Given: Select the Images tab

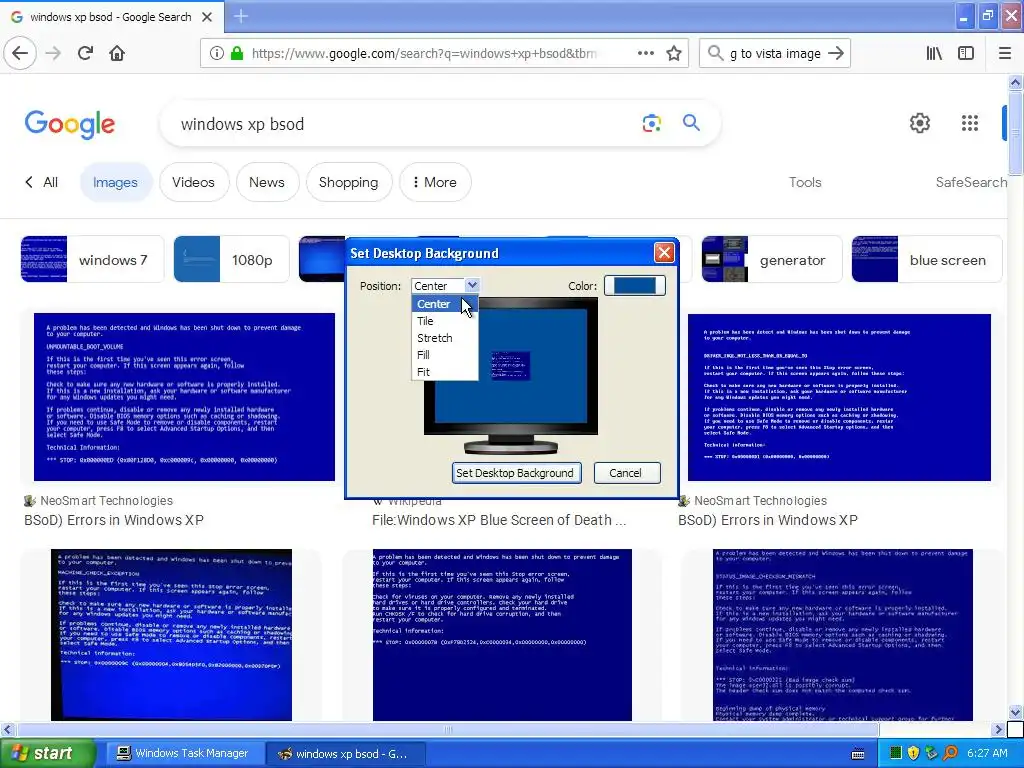Looking at the screenshot, I should 116,182.
